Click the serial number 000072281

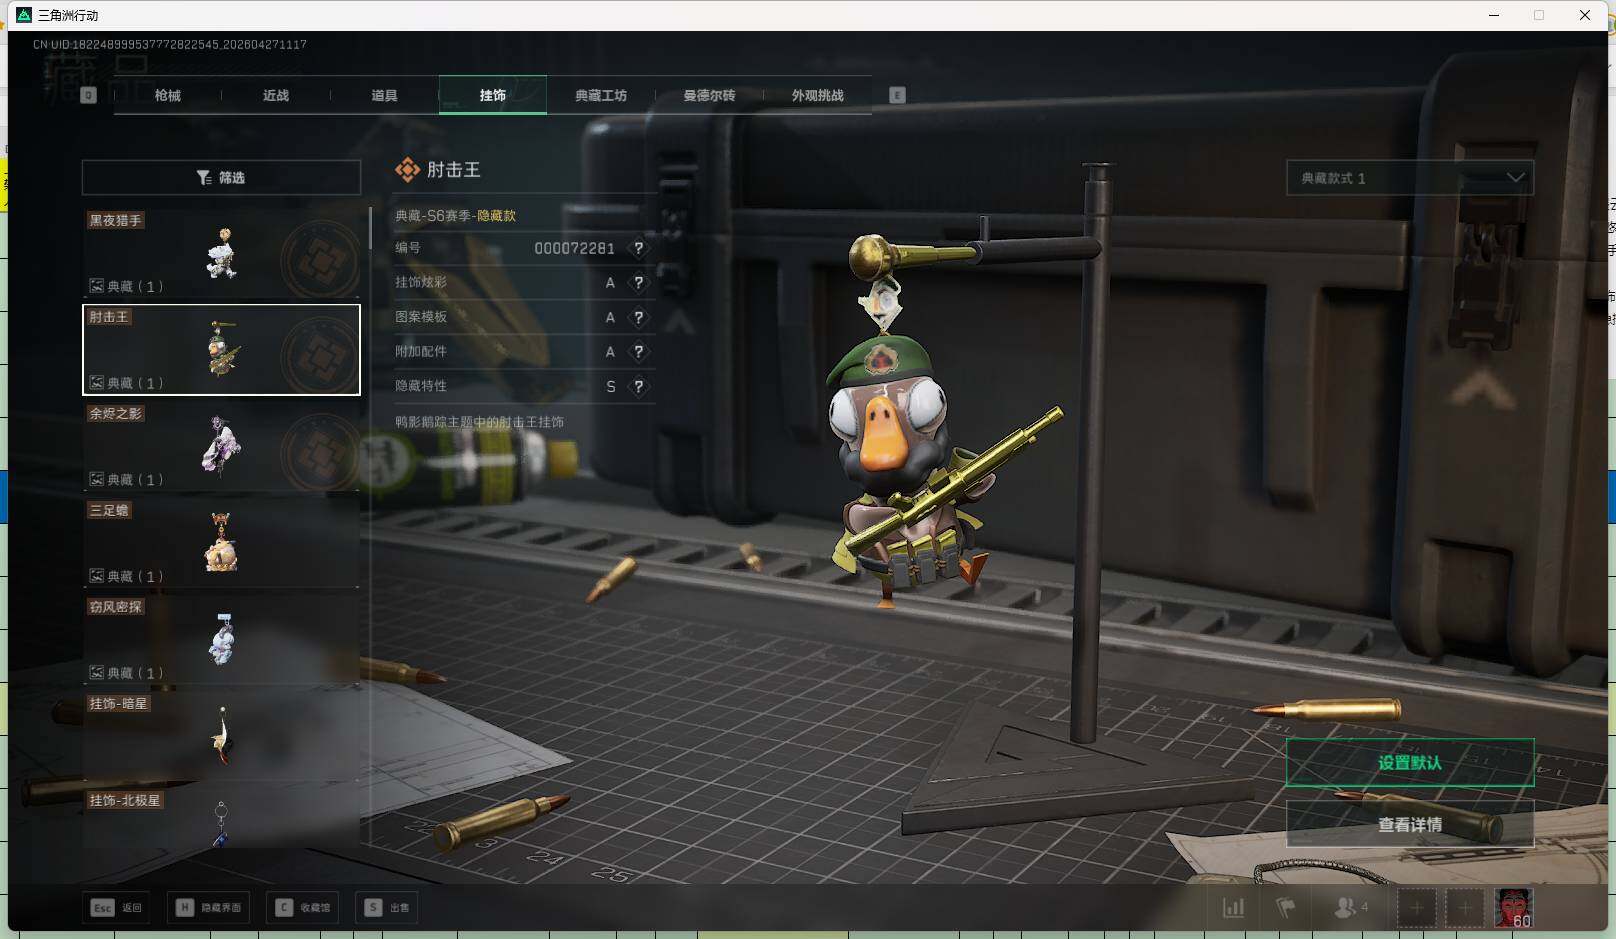(574, 248)
